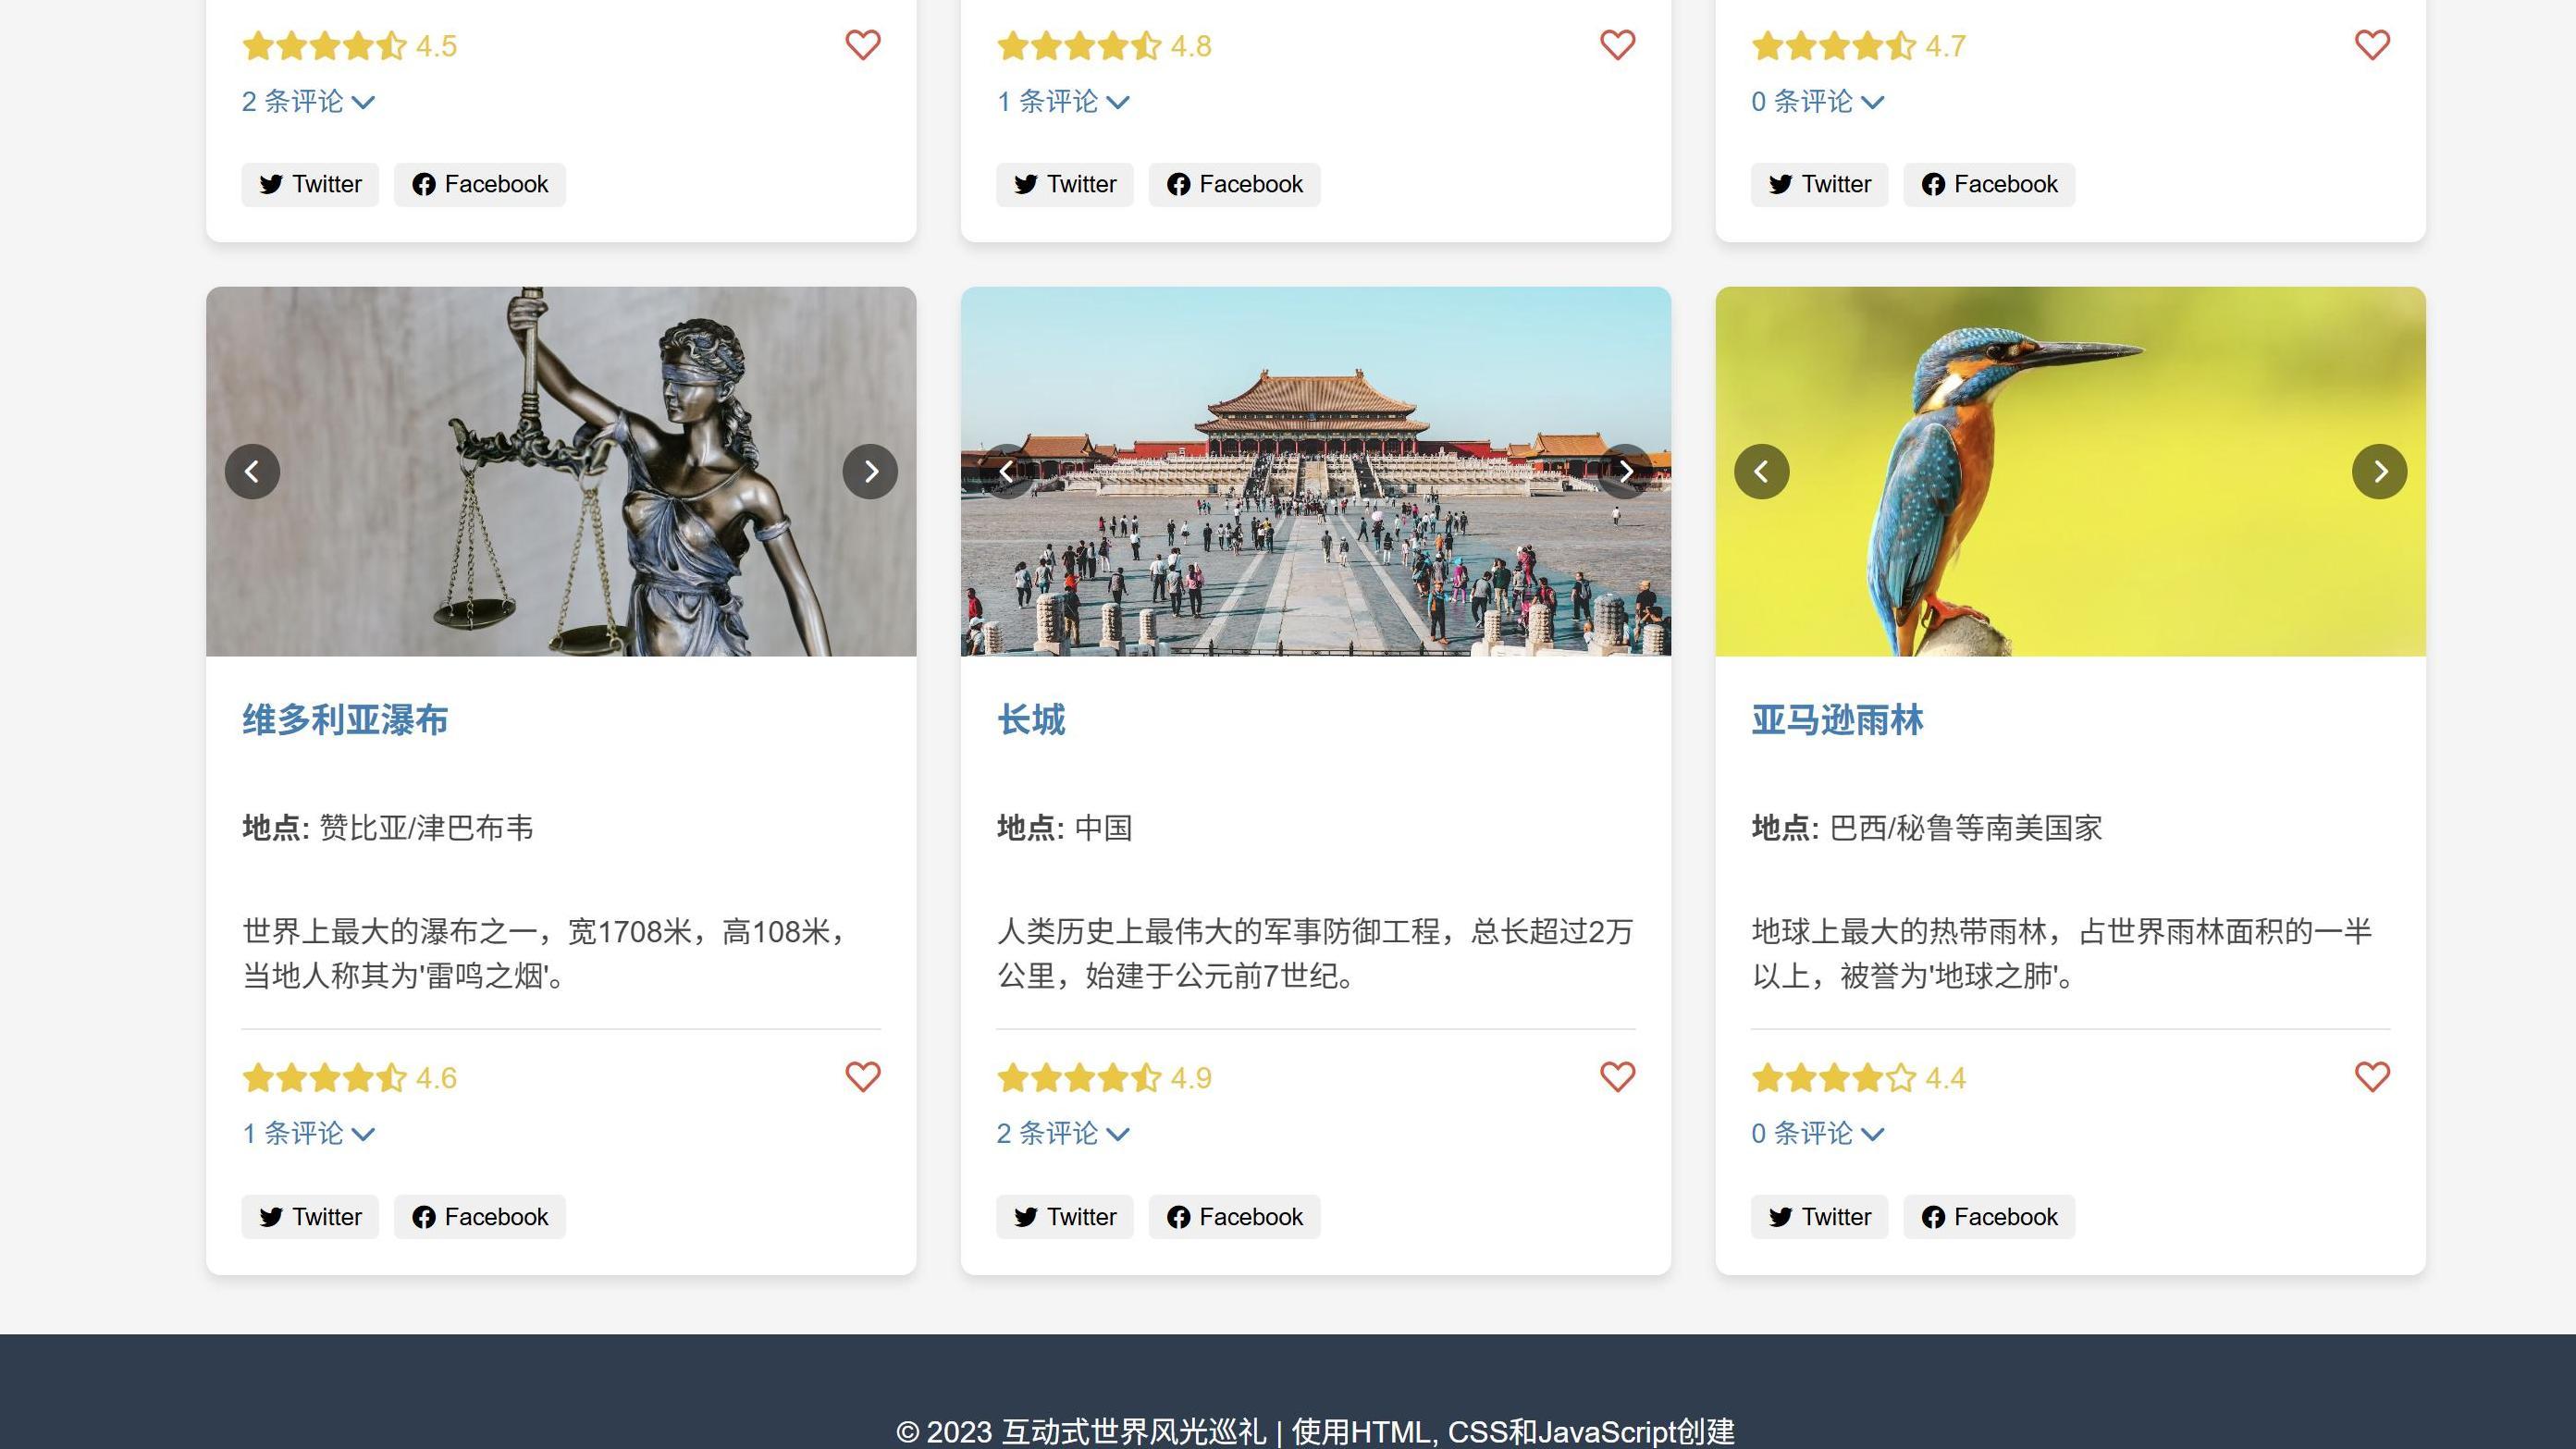Open the 维多利亚瀑布 card title link
Image resolution: width=2576 pixels, height=1449 pixels.
click(344, 720)
